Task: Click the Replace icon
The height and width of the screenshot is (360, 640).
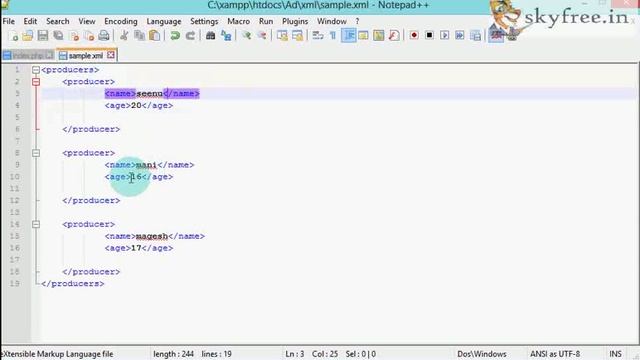Action: click(226, 36)
